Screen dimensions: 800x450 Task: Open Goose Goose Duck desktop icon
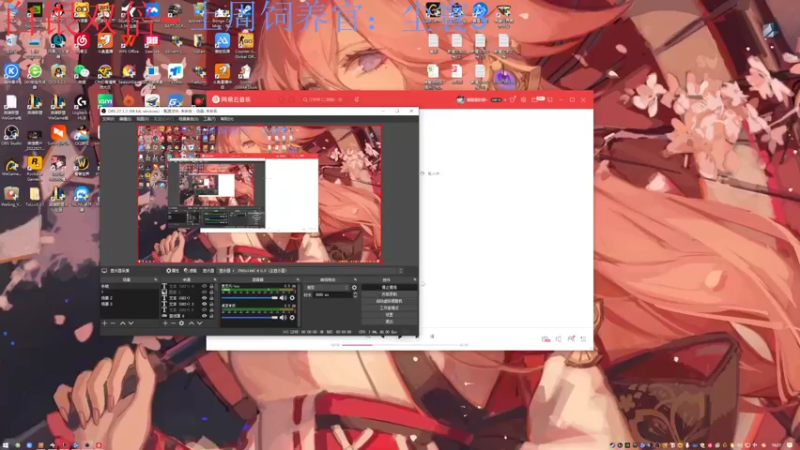tap(245, 77)
